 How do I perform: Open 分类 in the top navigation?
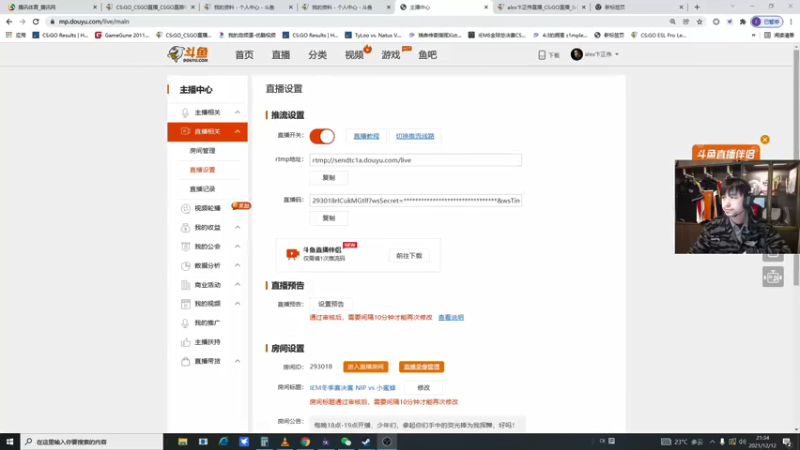click(317, 55)
